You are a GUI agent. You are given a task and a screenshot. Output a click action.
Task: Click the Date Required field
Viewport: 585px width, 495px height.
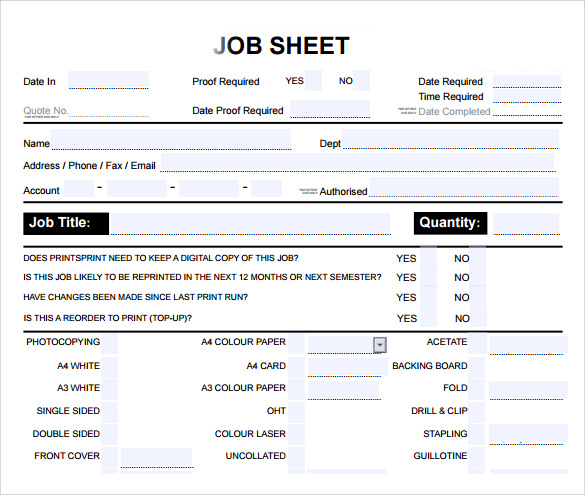(x=527, y=81)
